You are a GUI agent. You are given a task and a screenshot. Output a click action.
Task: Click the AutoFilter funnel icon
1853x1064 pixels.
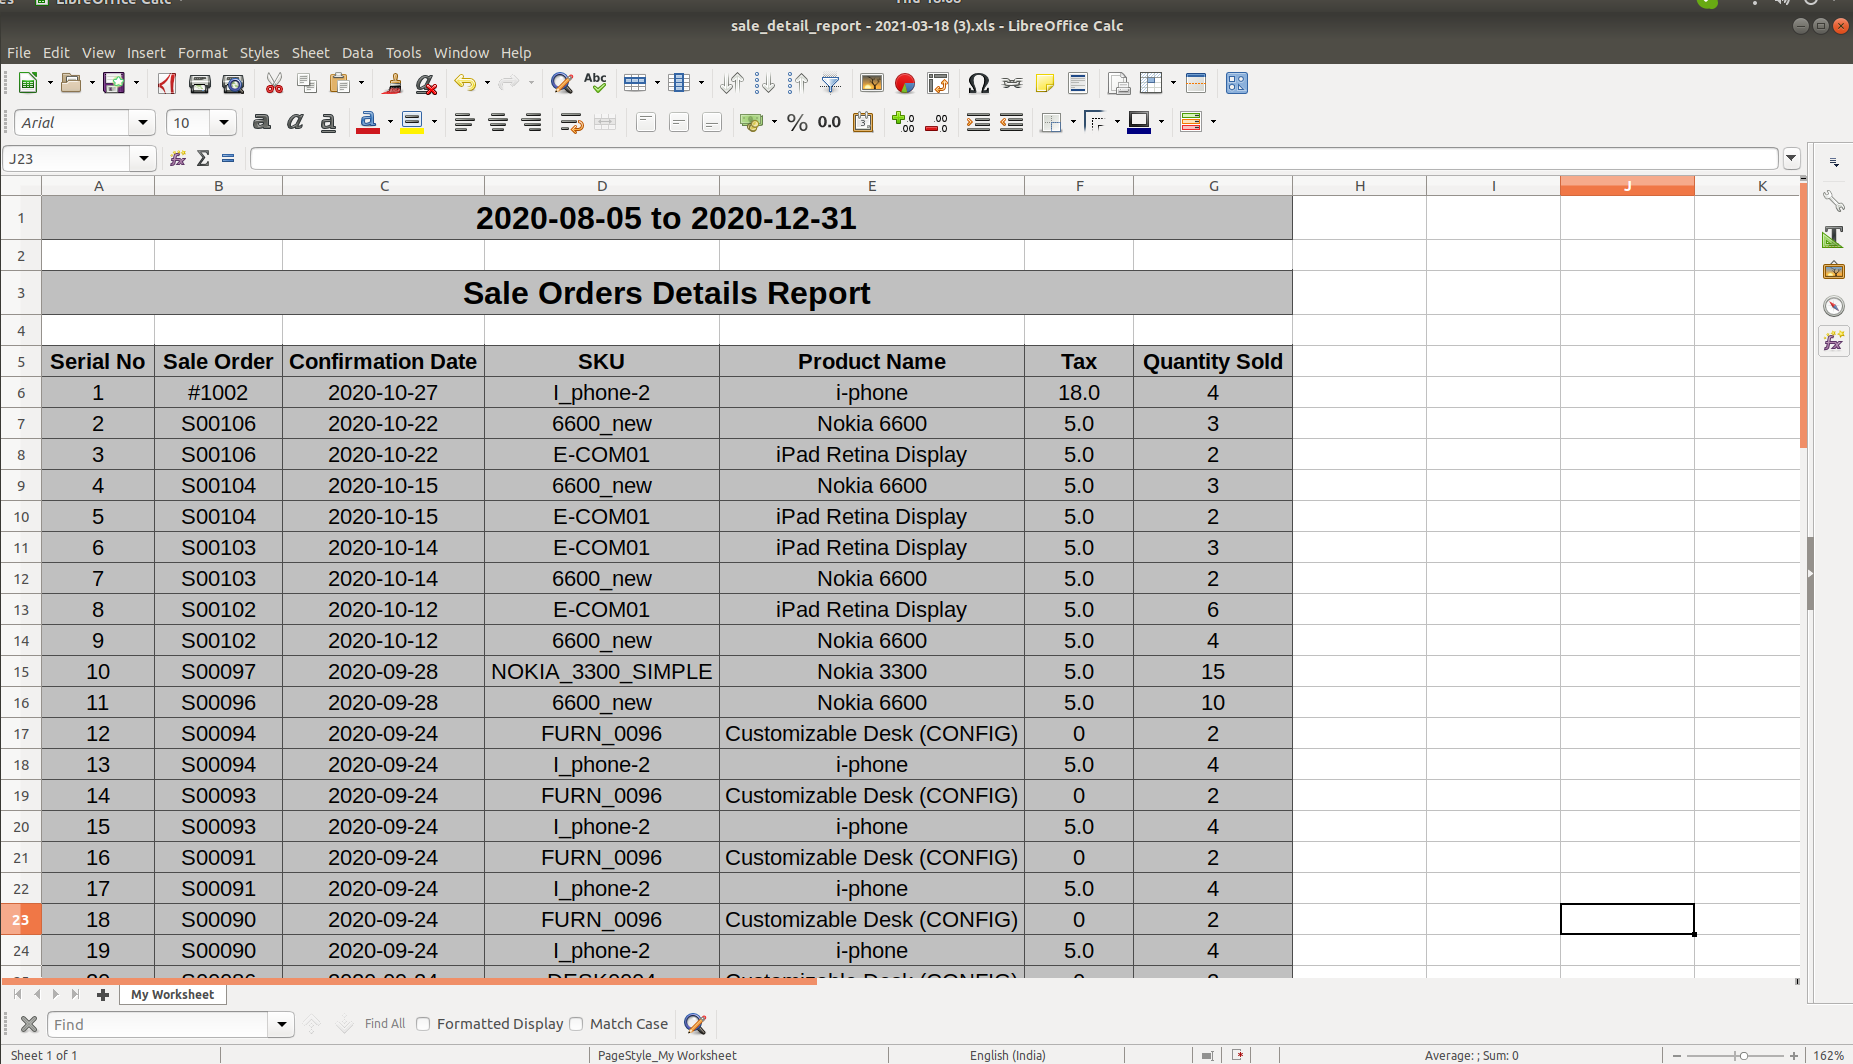[831, 84]
